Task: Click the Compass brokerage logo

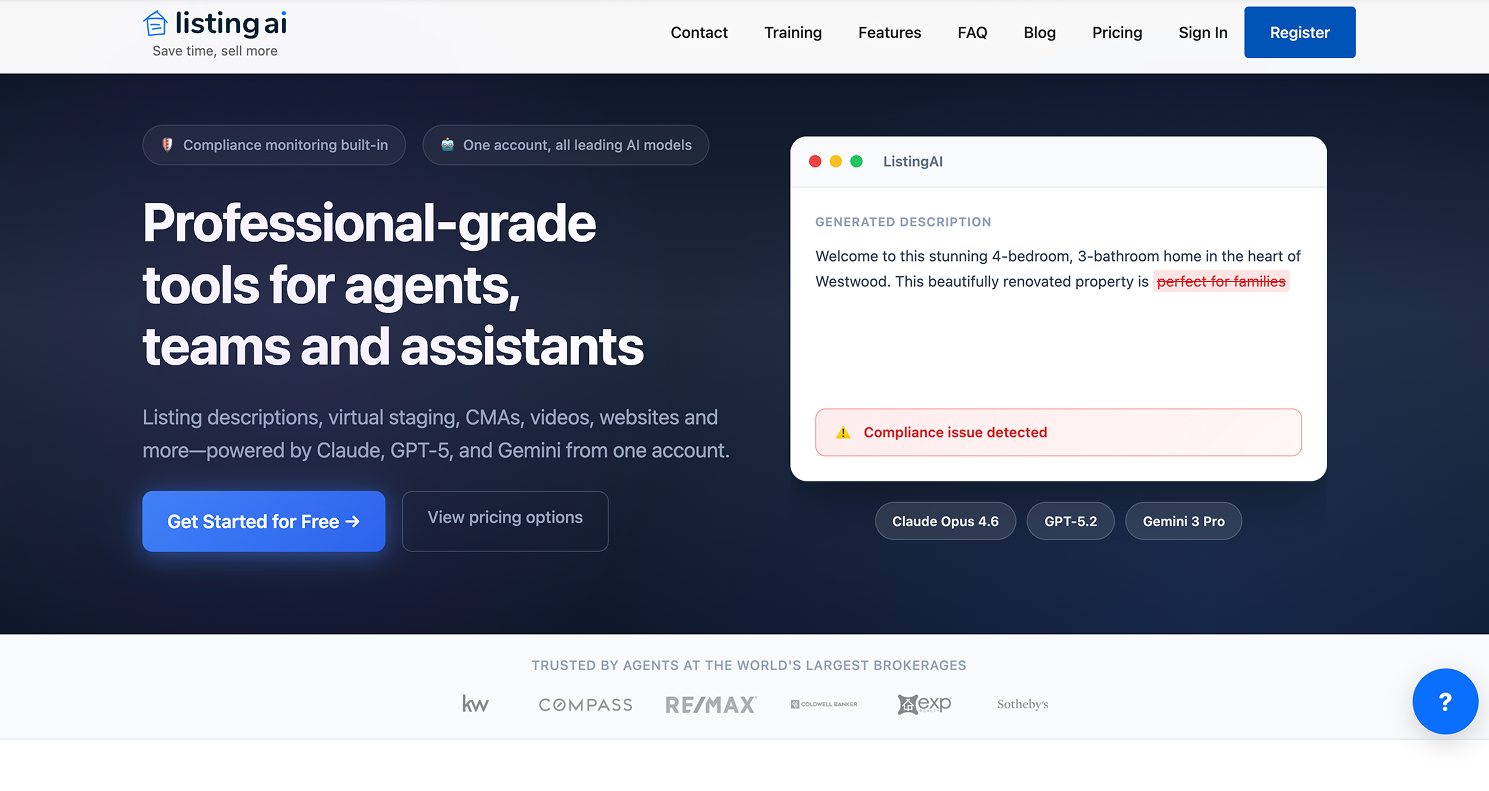Action: [586, 705]
